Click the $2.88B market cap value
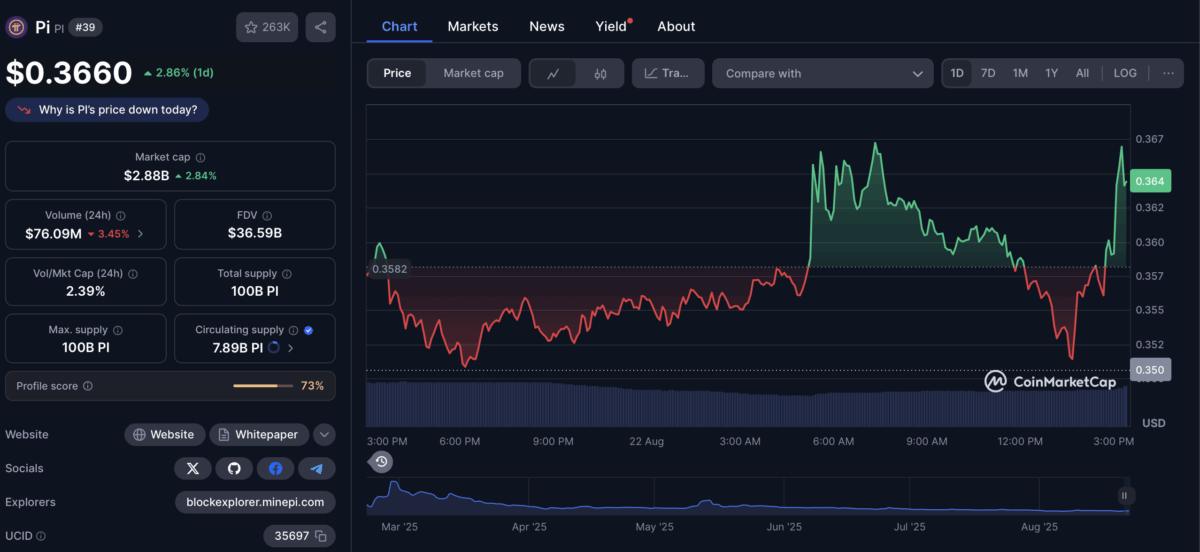The height and width of the screenshot is (552, 1200). click(147, 175)
